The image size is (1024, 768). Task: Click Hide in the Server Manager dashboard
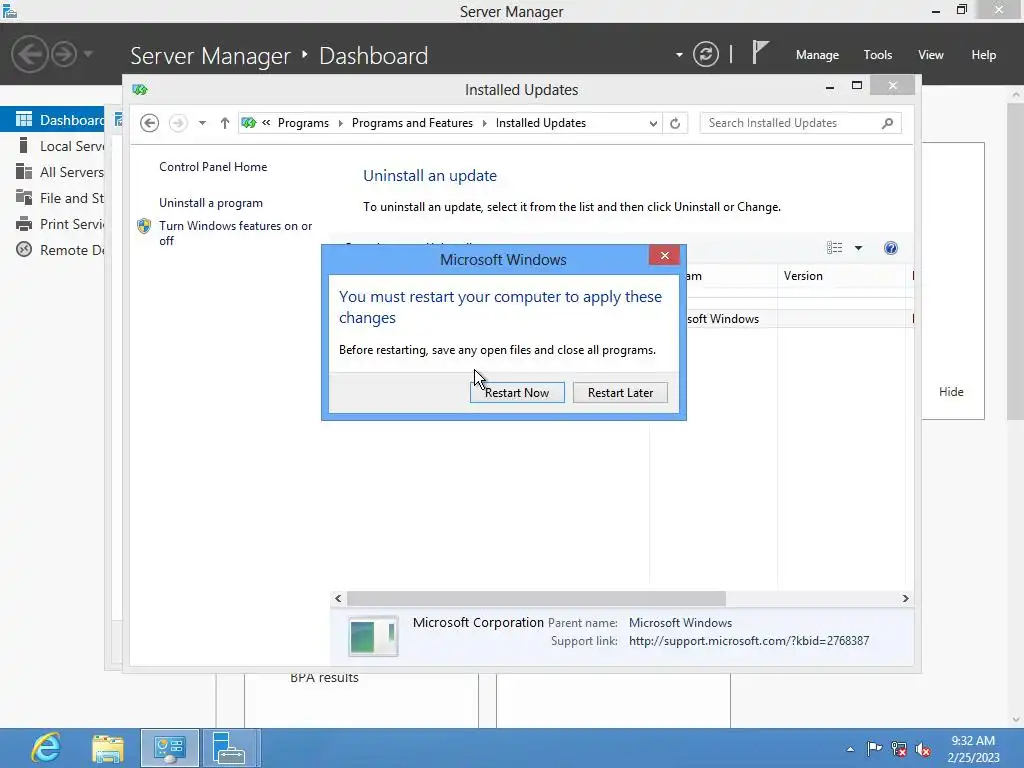[951, 392]
